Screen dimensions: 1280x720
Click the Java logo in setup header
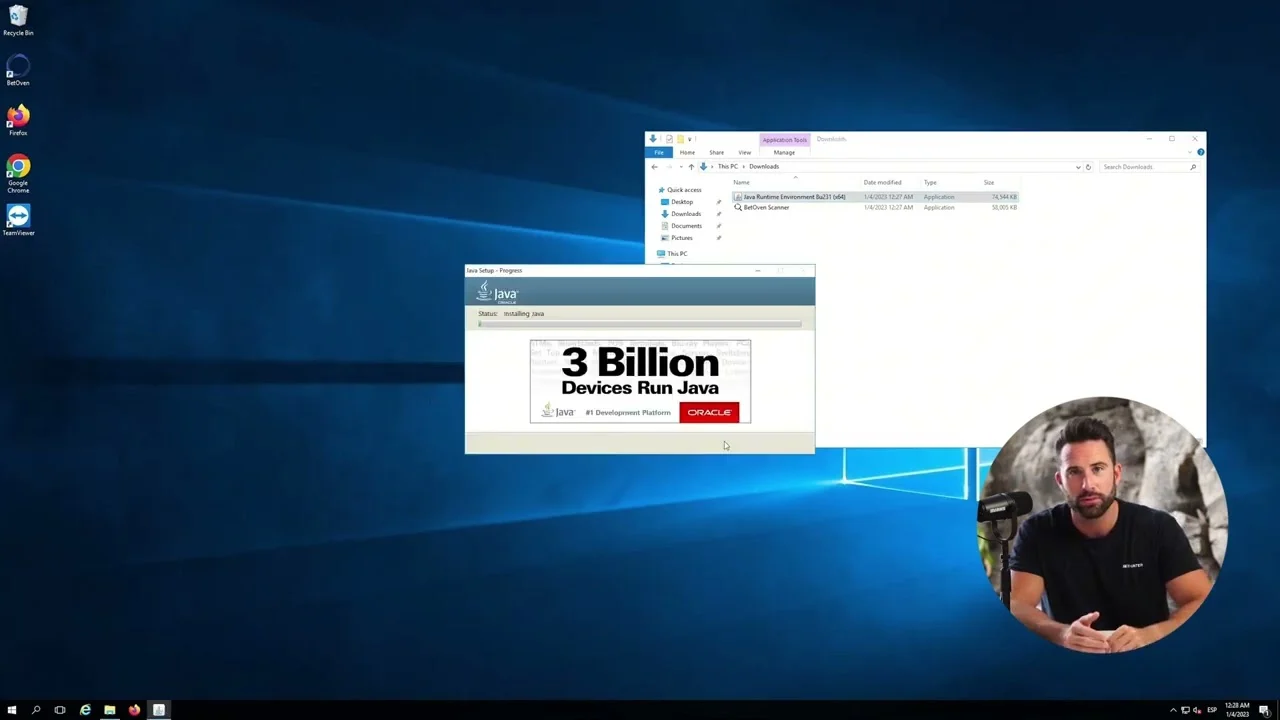tap(497, 292)
